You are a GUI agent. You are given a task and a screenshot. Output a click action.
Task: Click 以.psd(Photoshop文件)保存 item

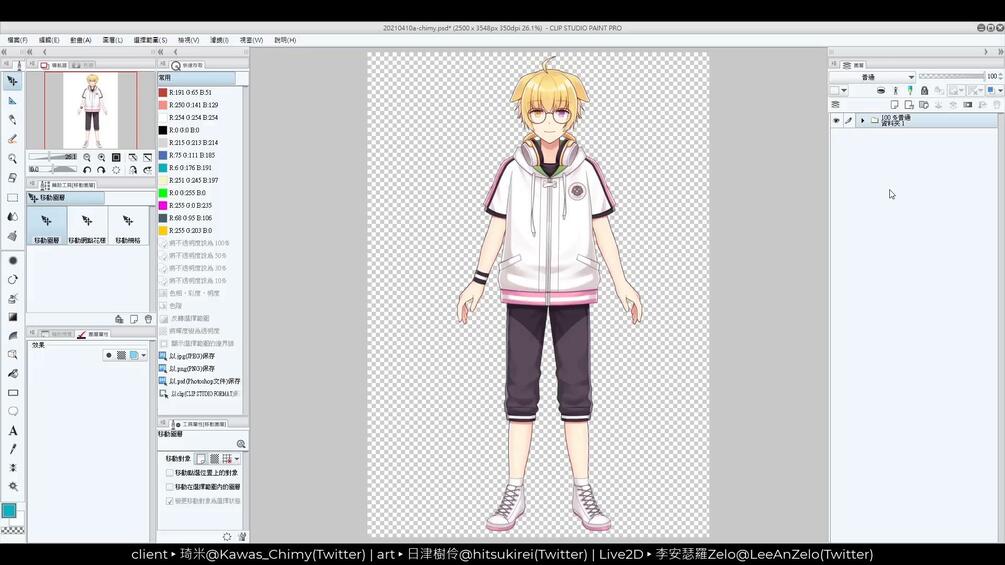pos(200,381)
